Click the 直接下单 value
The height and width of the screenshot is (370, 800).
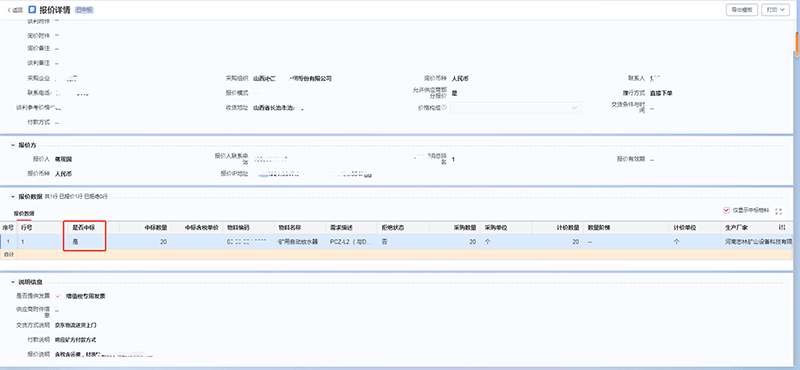coord(661,93)
